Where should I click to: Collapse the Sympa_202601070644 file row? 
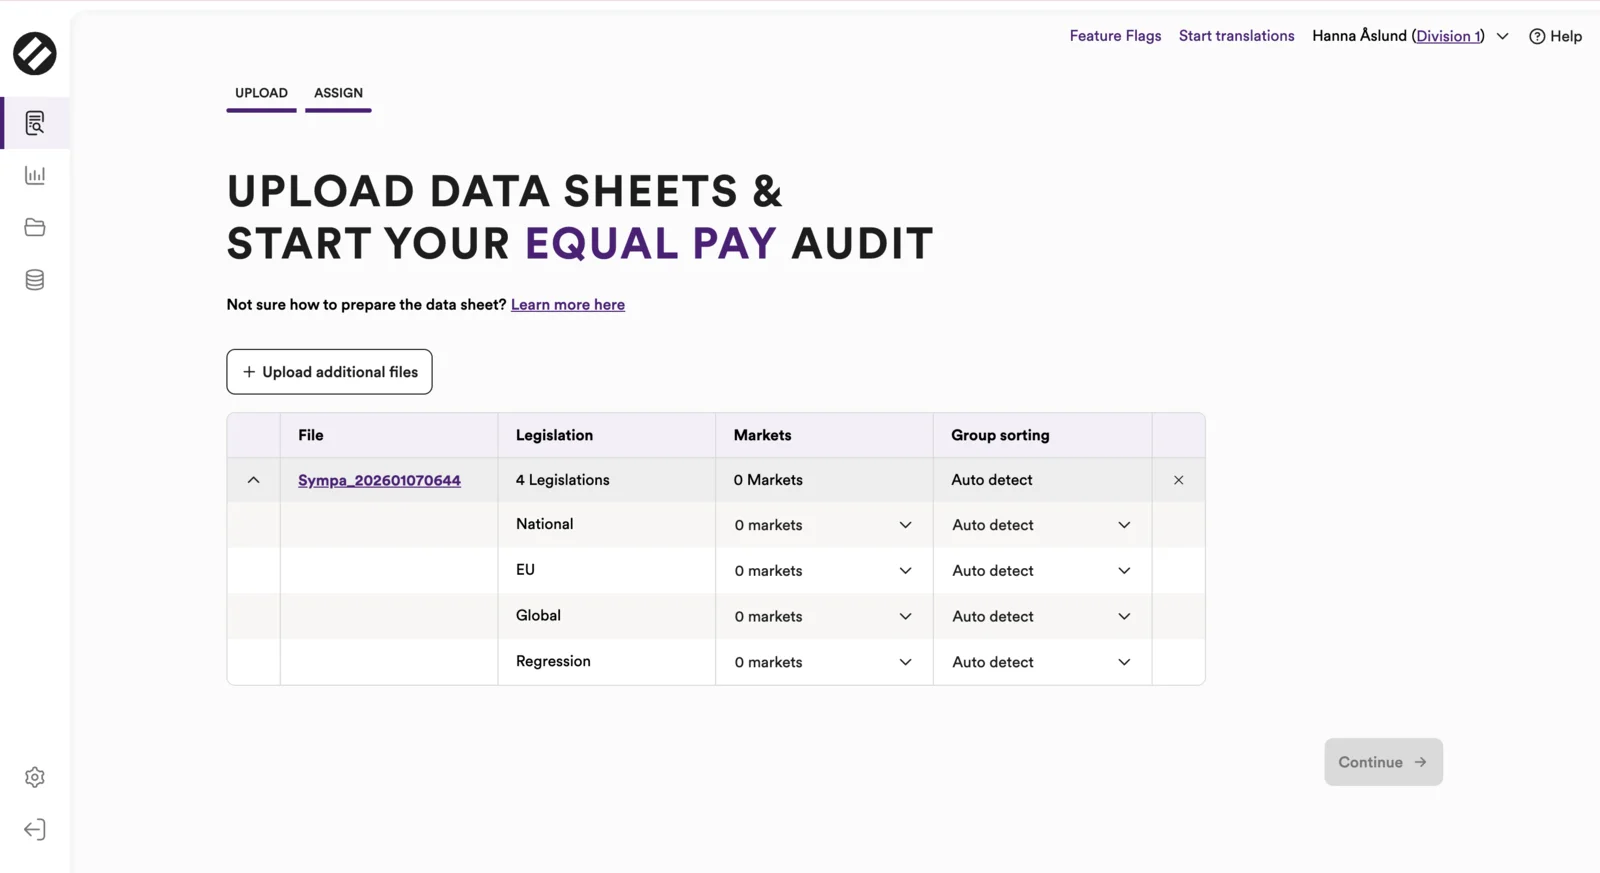coord(254,480)
